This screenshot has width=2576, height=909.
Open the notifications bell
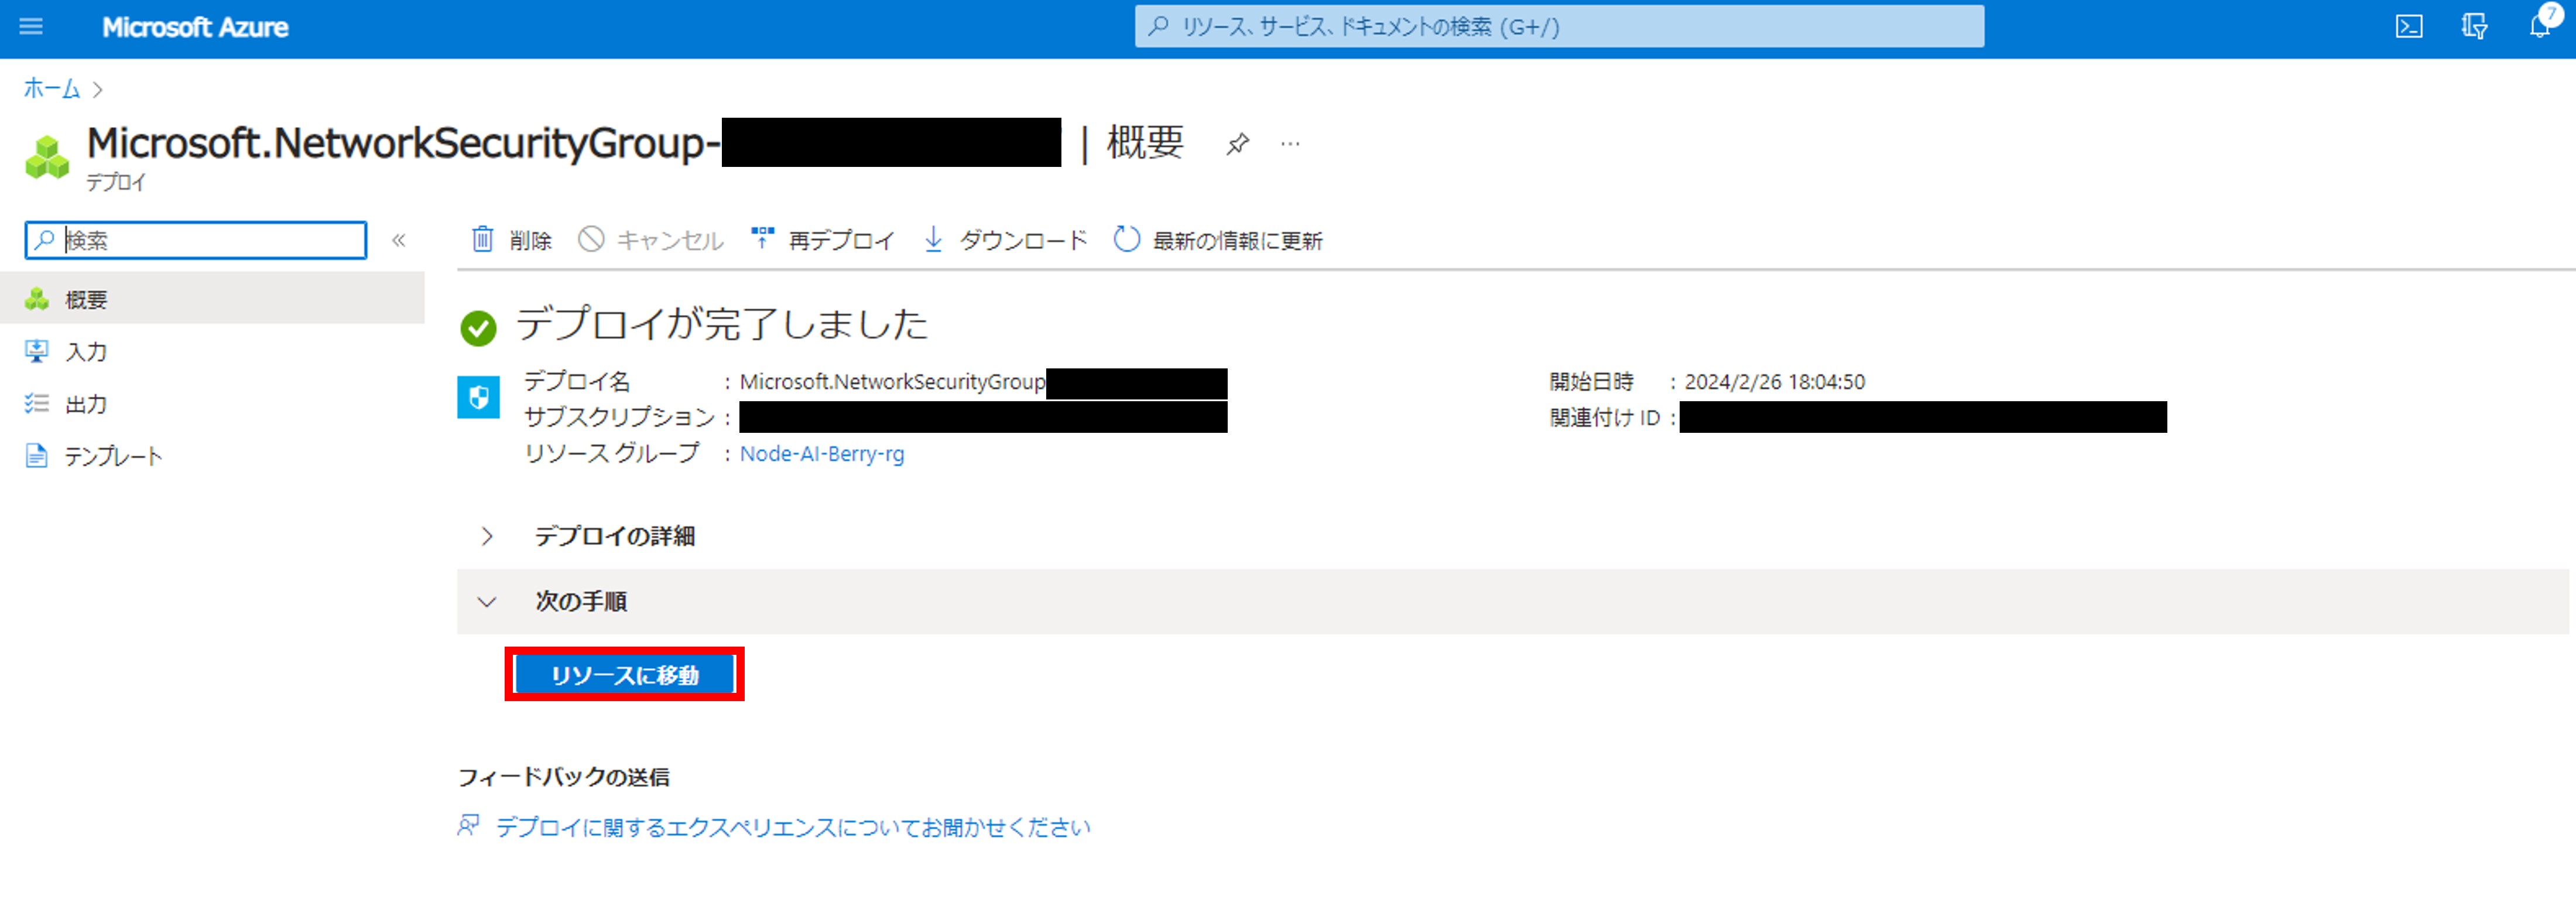pos(2540,26)
